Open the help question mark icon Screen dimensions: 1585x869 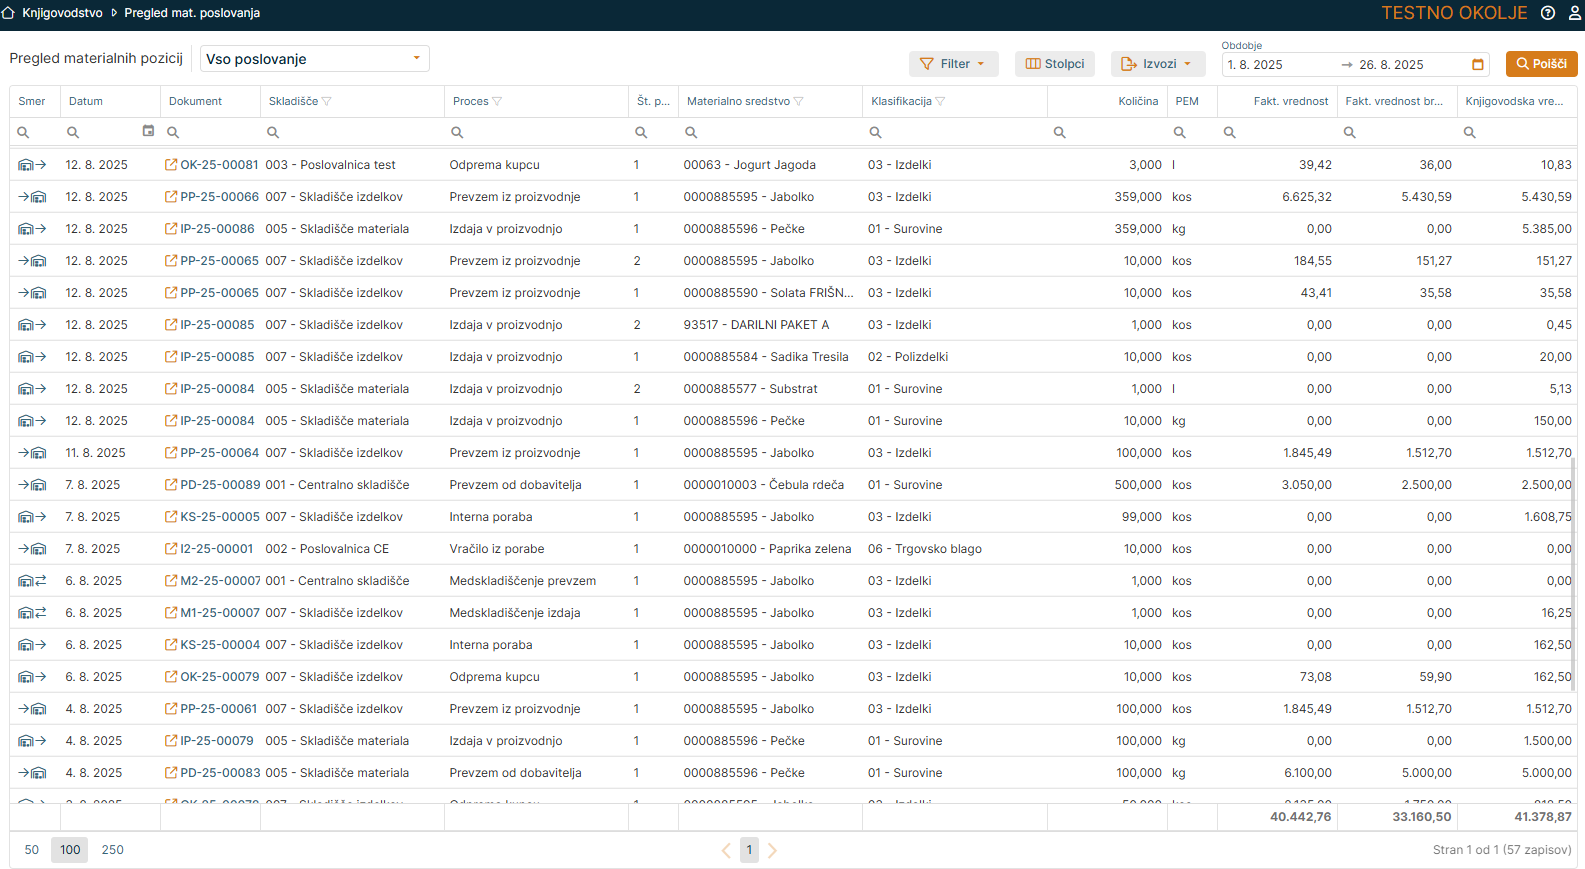[x=1547, y=13]
